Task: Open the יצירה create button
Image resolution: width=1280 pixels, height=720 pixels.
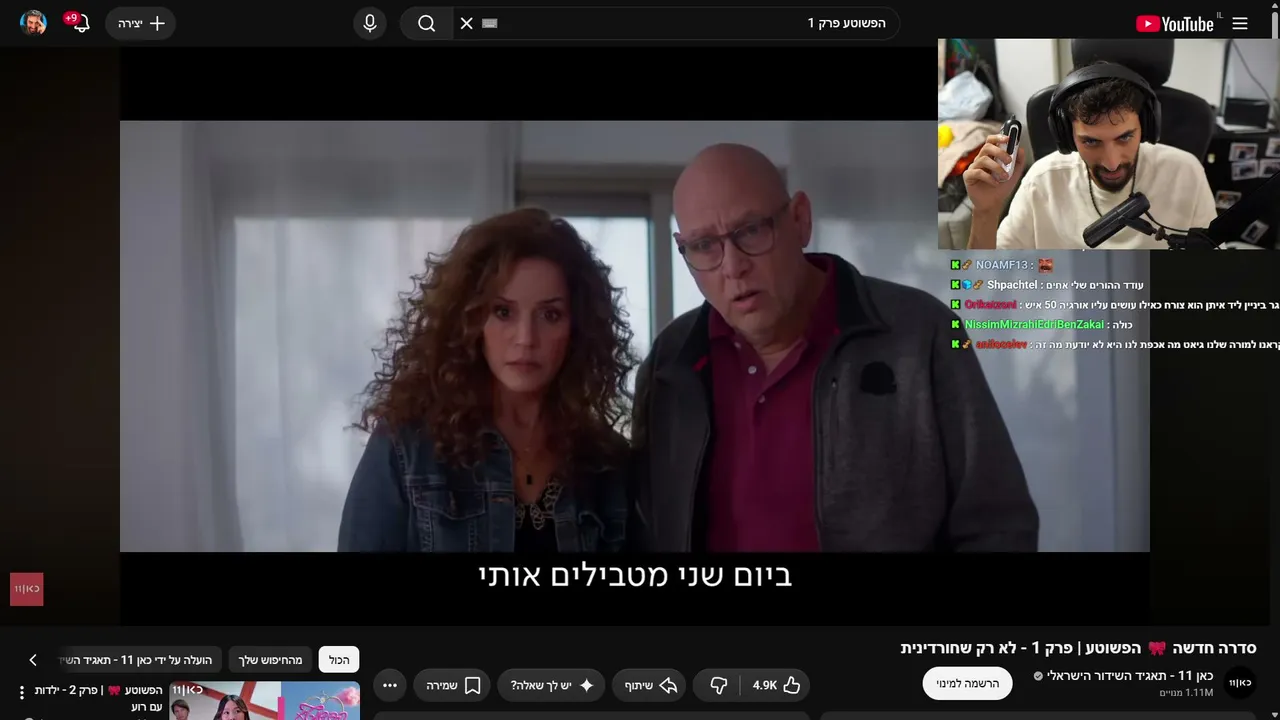Action: (x=141, y=23)
